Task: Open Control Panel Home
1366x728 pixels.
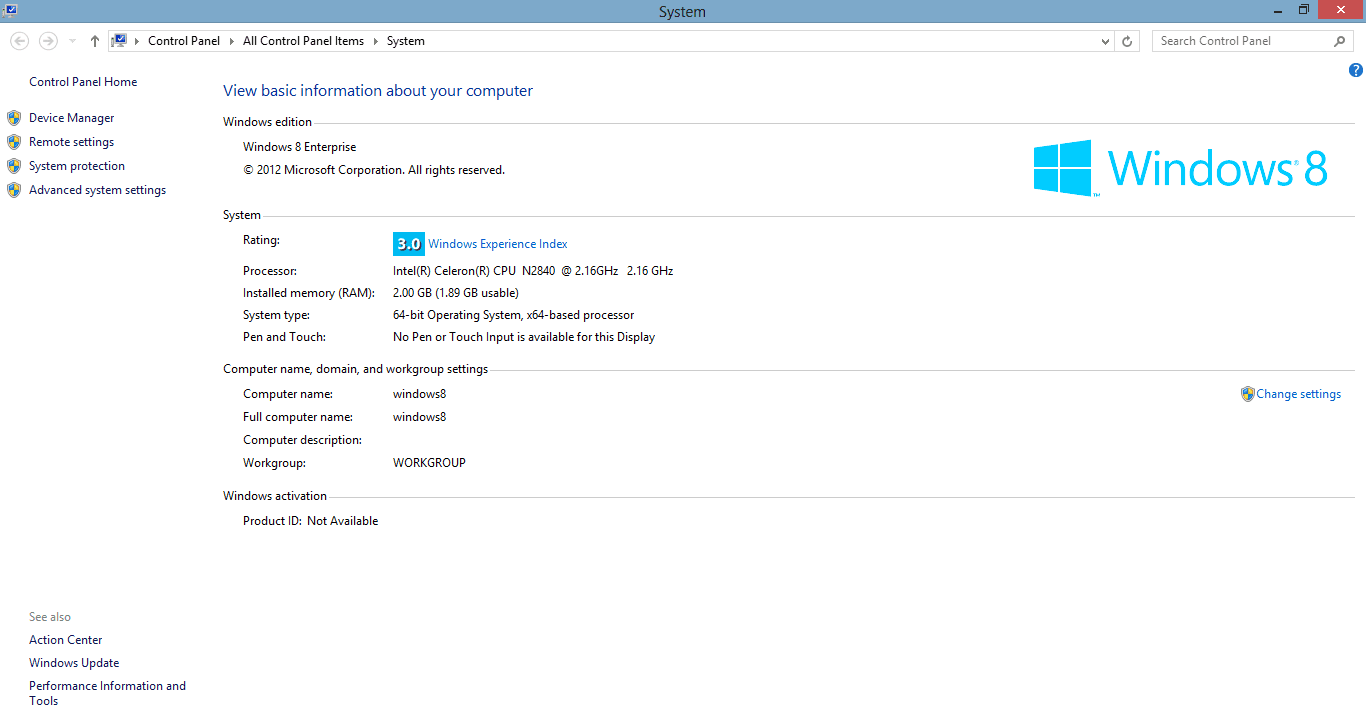Action: 83,82
